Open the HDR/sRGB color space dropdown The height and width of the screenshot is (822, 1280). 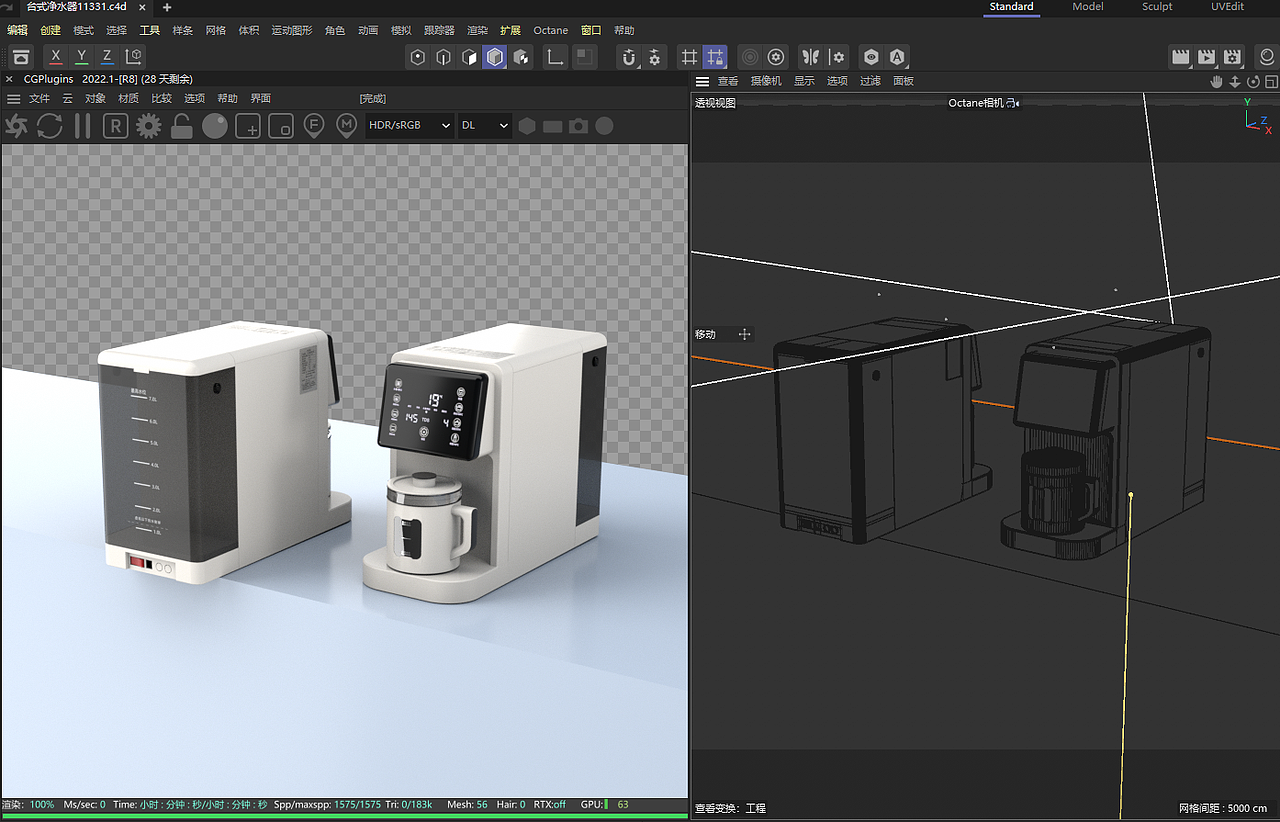[409, 126]
